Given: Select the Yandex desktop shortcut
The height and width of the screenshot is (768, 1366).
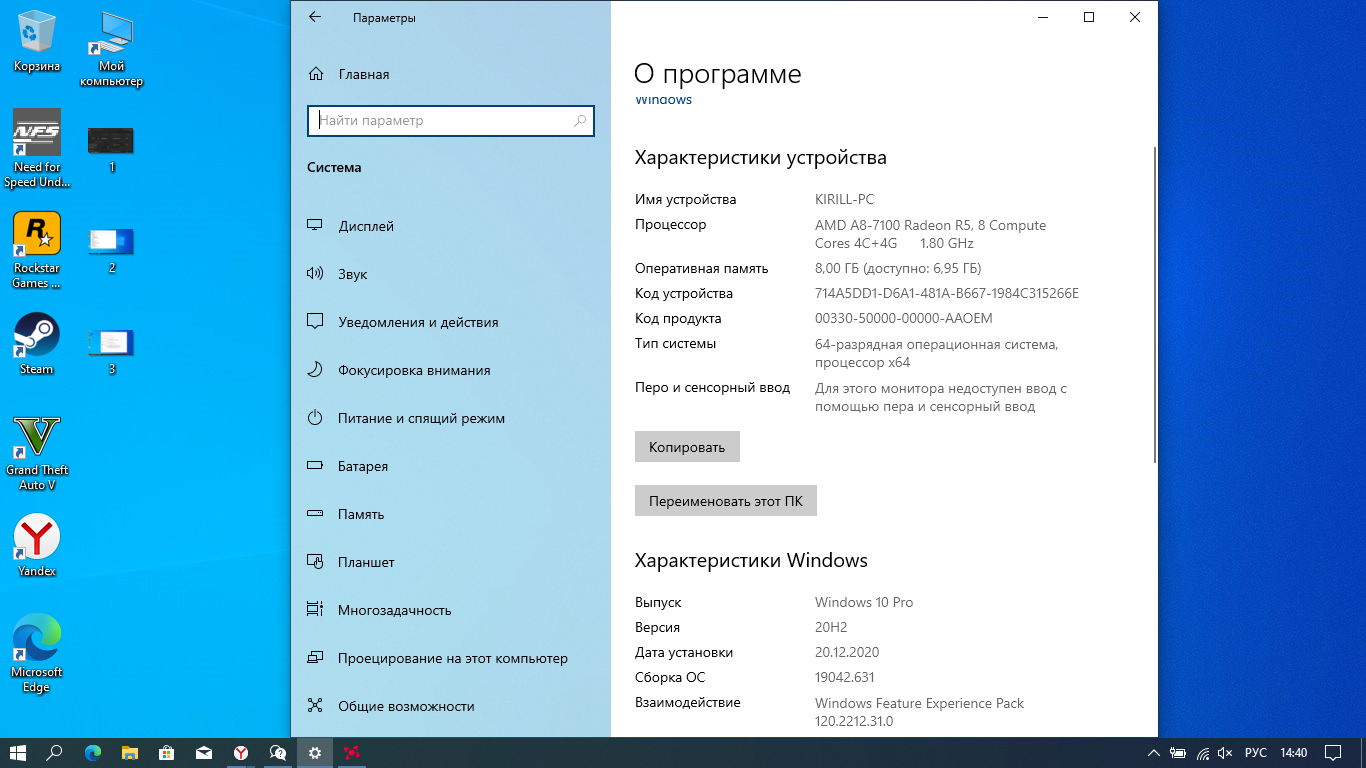Looking at the screenshot, I should tap(37, 546).
